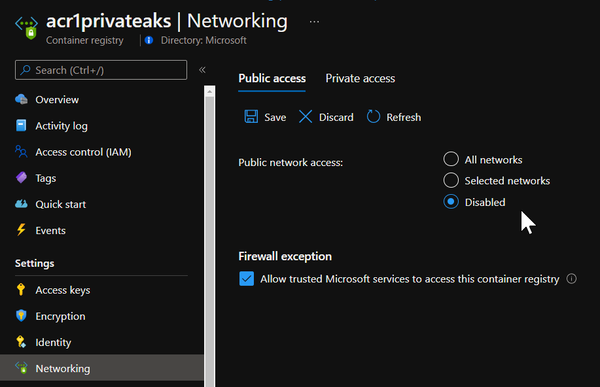Open the ellipsis more options menu
Viewport: 600px width, 387px height.
click(x=314, y=22)
